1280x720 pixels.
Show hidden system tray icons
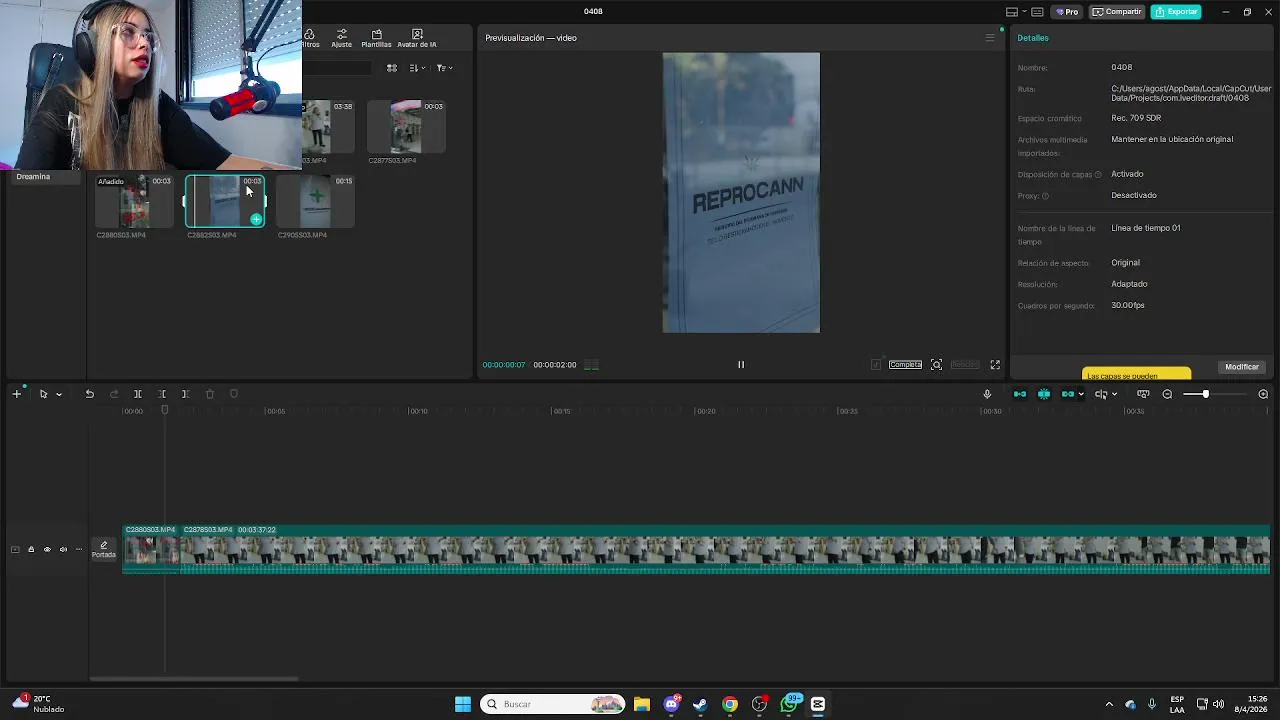pyautogui.click(x=1108, y=704)
